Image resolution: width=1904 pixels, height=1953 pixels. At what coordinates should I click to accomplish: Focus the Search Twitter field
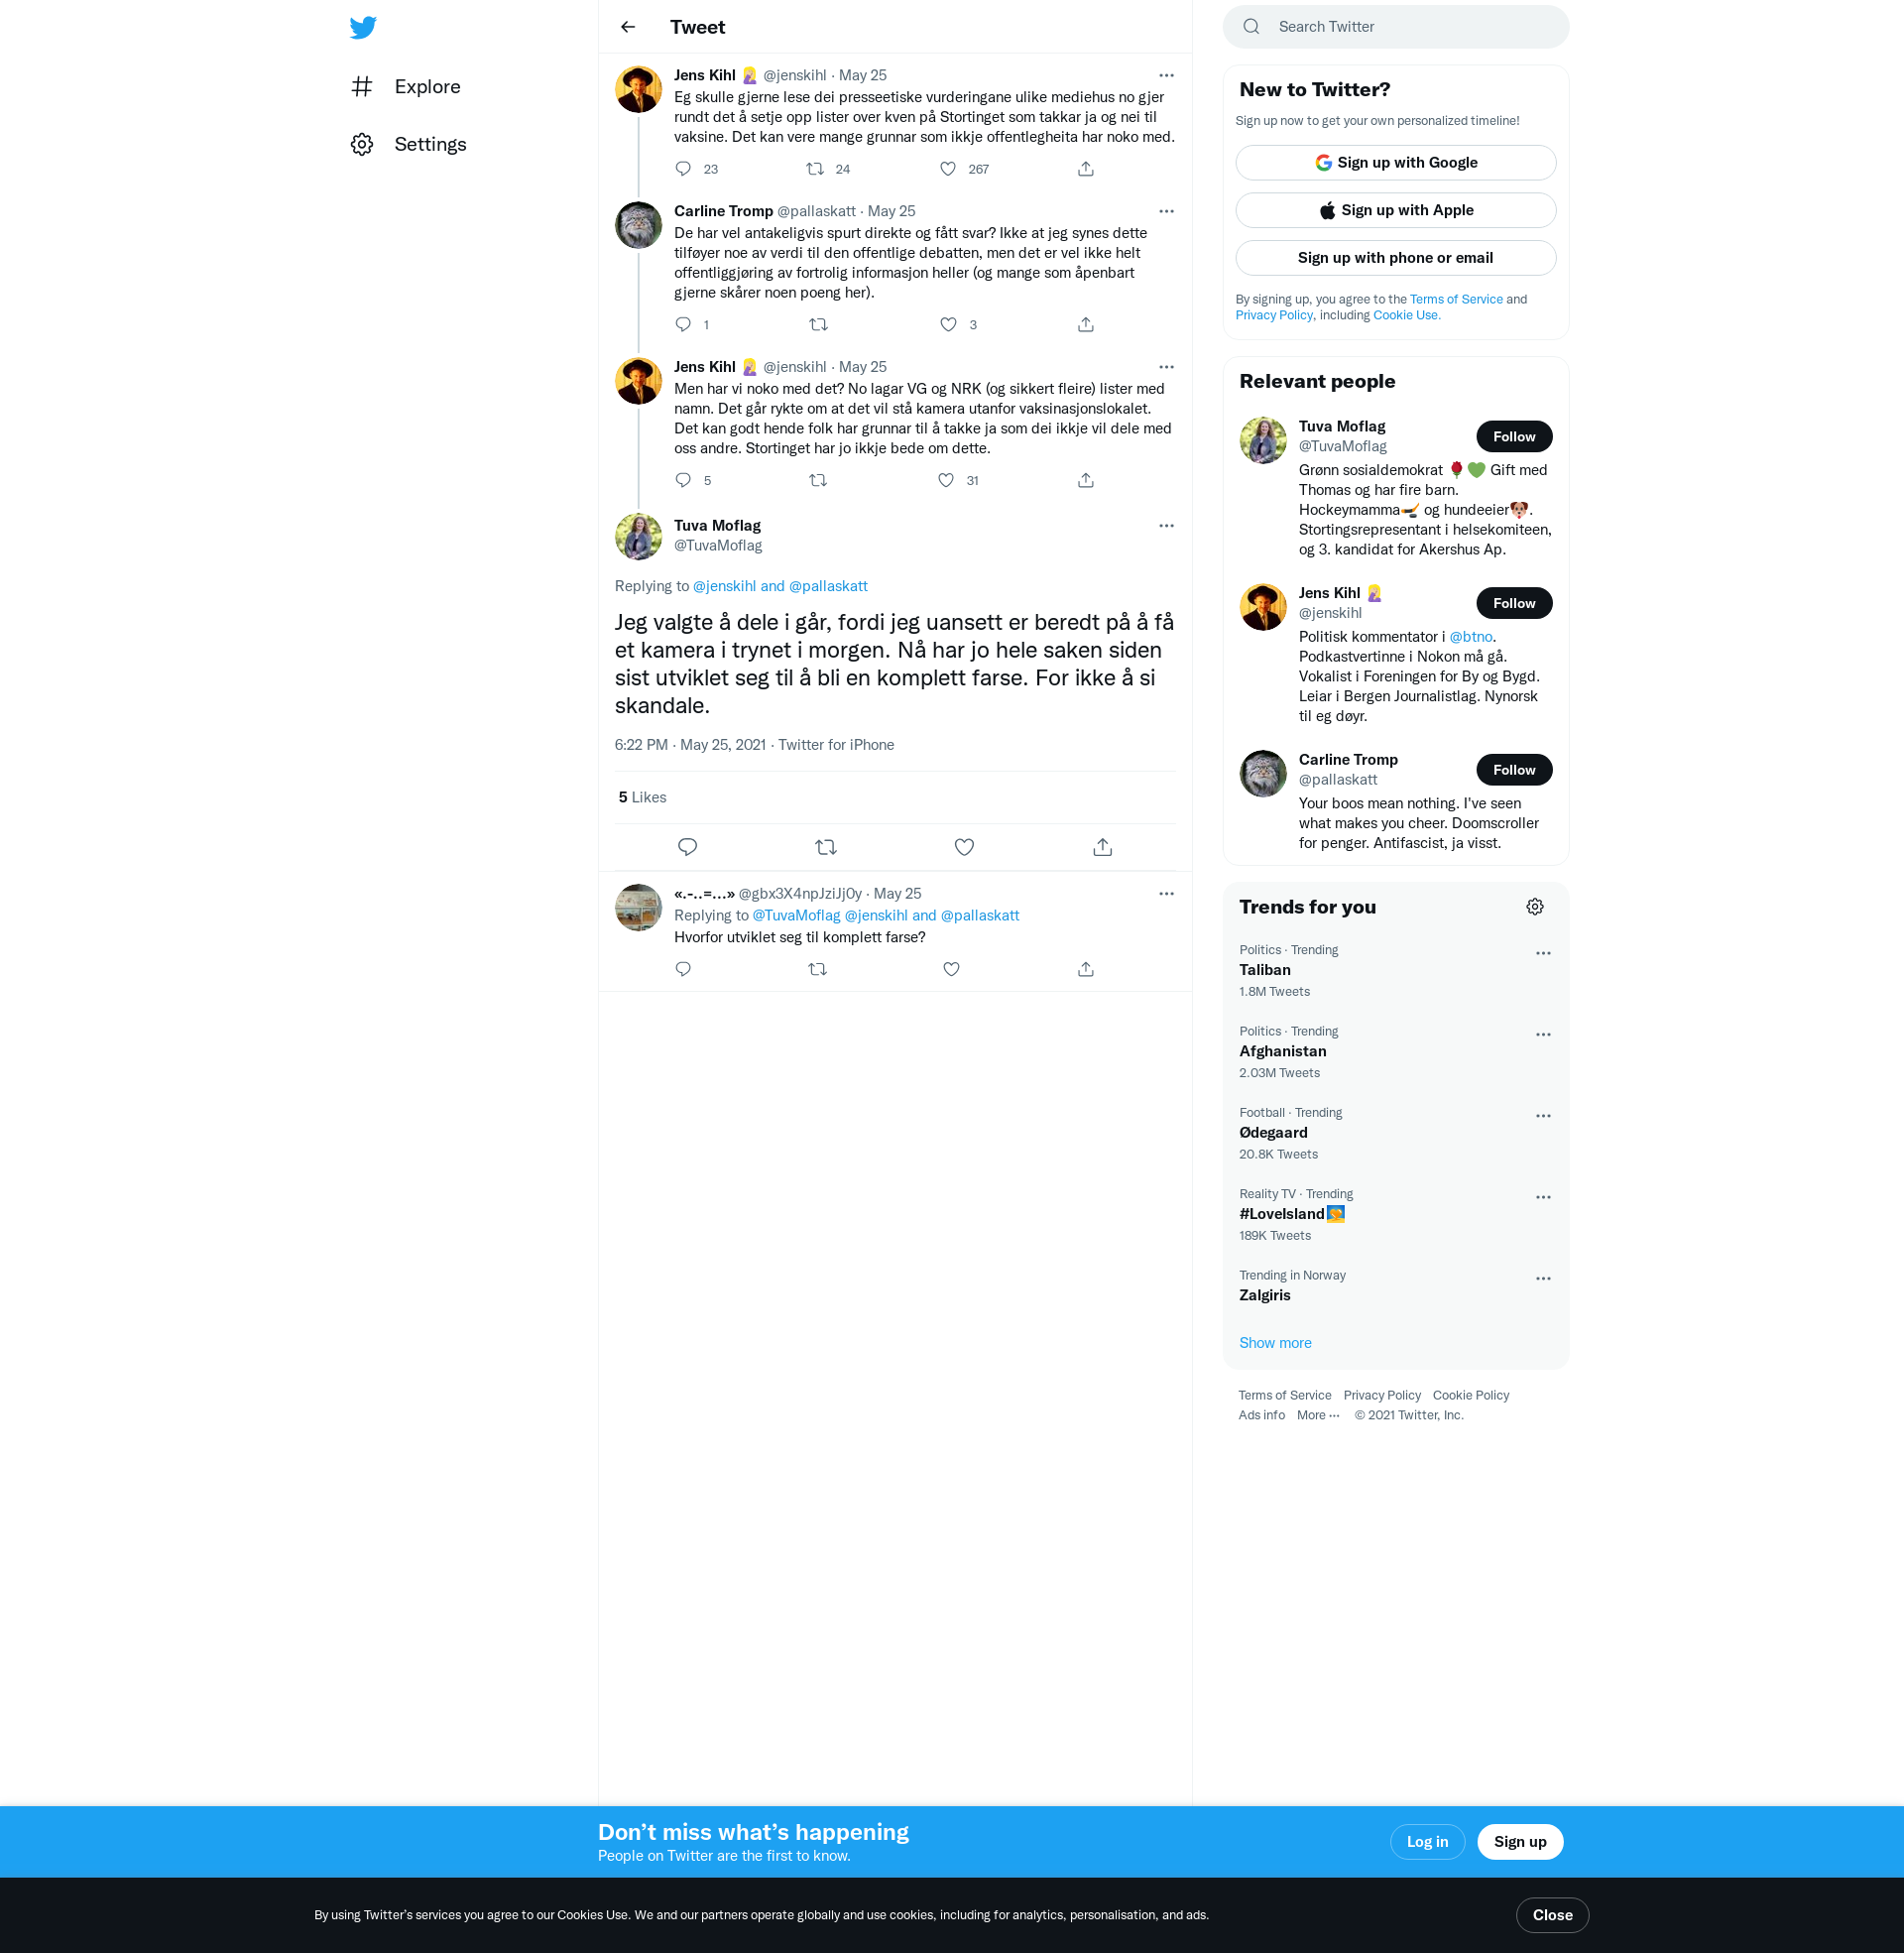pyautogui.click(x=1396, y=27)
